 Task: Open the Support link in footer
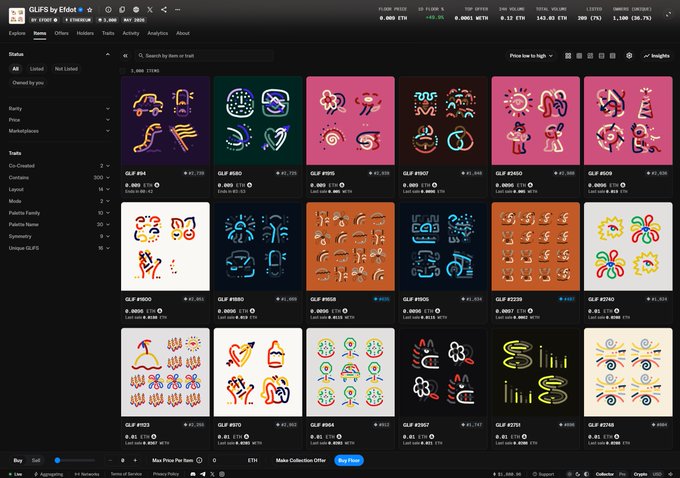click(x=543, y=474)
